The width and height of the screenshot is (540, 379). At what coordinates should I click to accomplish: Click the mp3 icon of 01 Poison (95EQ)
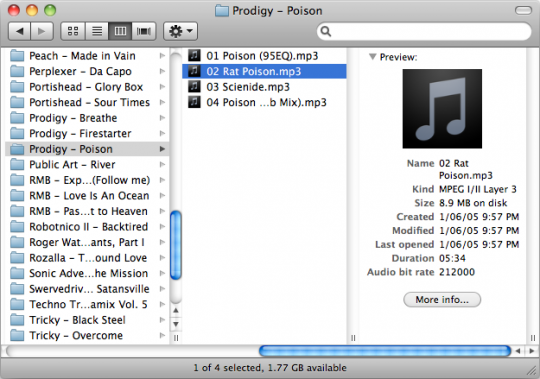point(194,55)
